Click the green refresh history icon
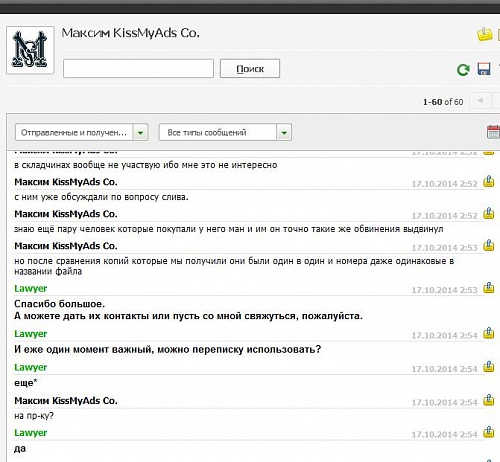 [x=463, y=69]
